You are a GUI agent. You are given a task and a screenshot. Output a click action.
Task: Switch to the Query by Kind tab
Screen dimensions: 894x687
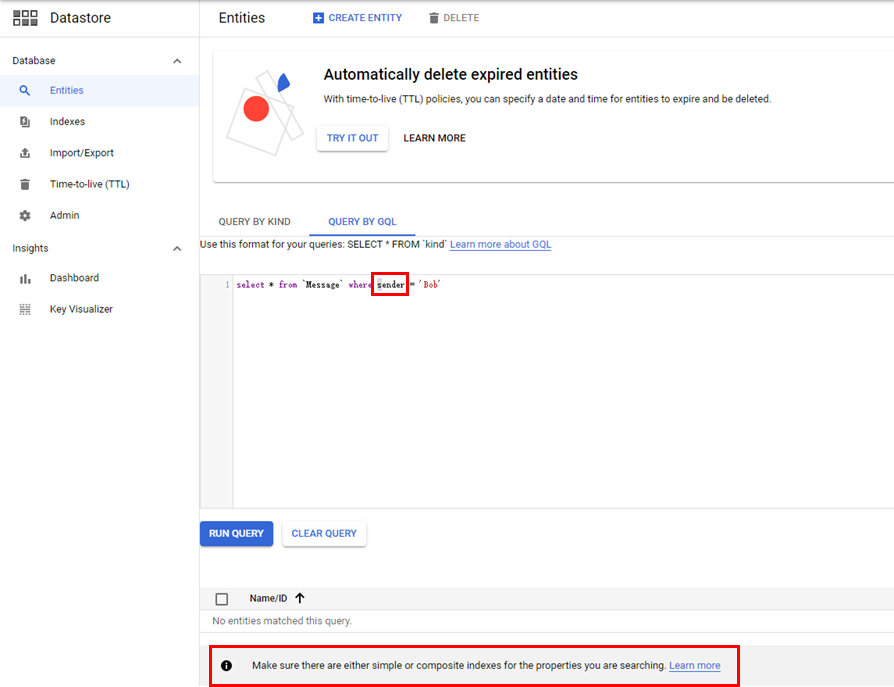click(255, 221)
